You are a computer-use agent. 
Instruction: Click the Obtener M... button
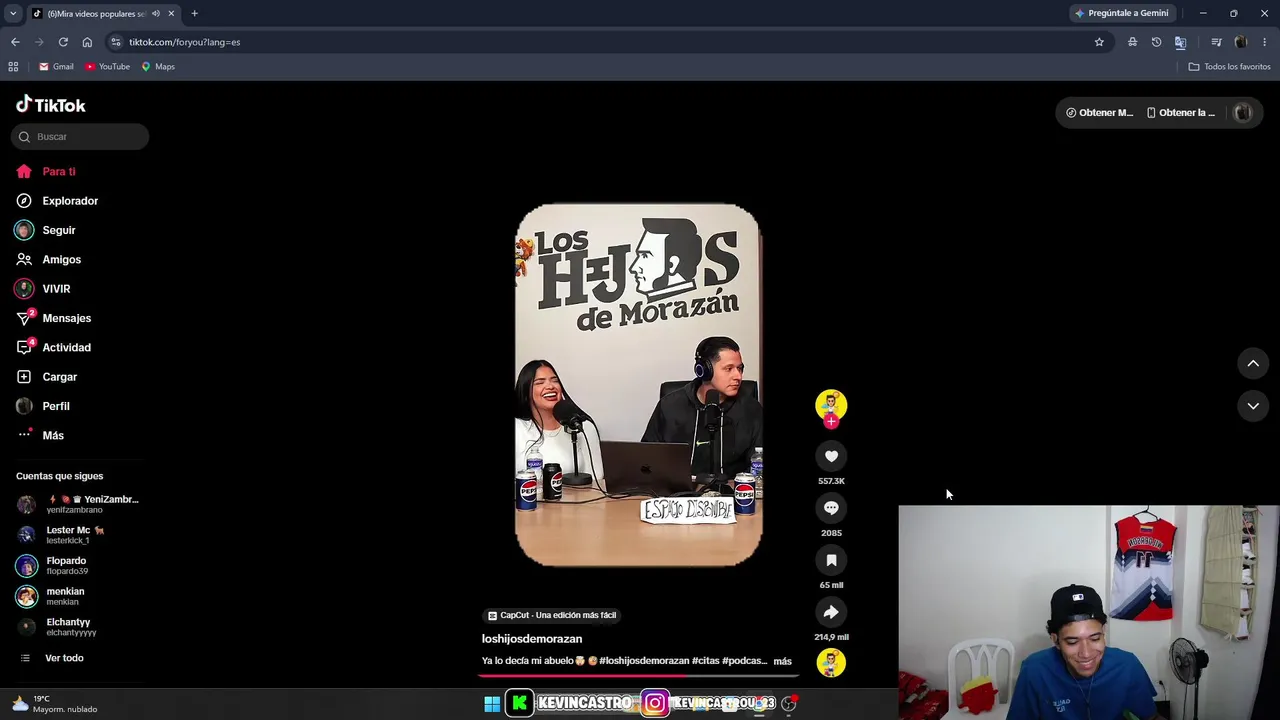(x=1099, y=113)
